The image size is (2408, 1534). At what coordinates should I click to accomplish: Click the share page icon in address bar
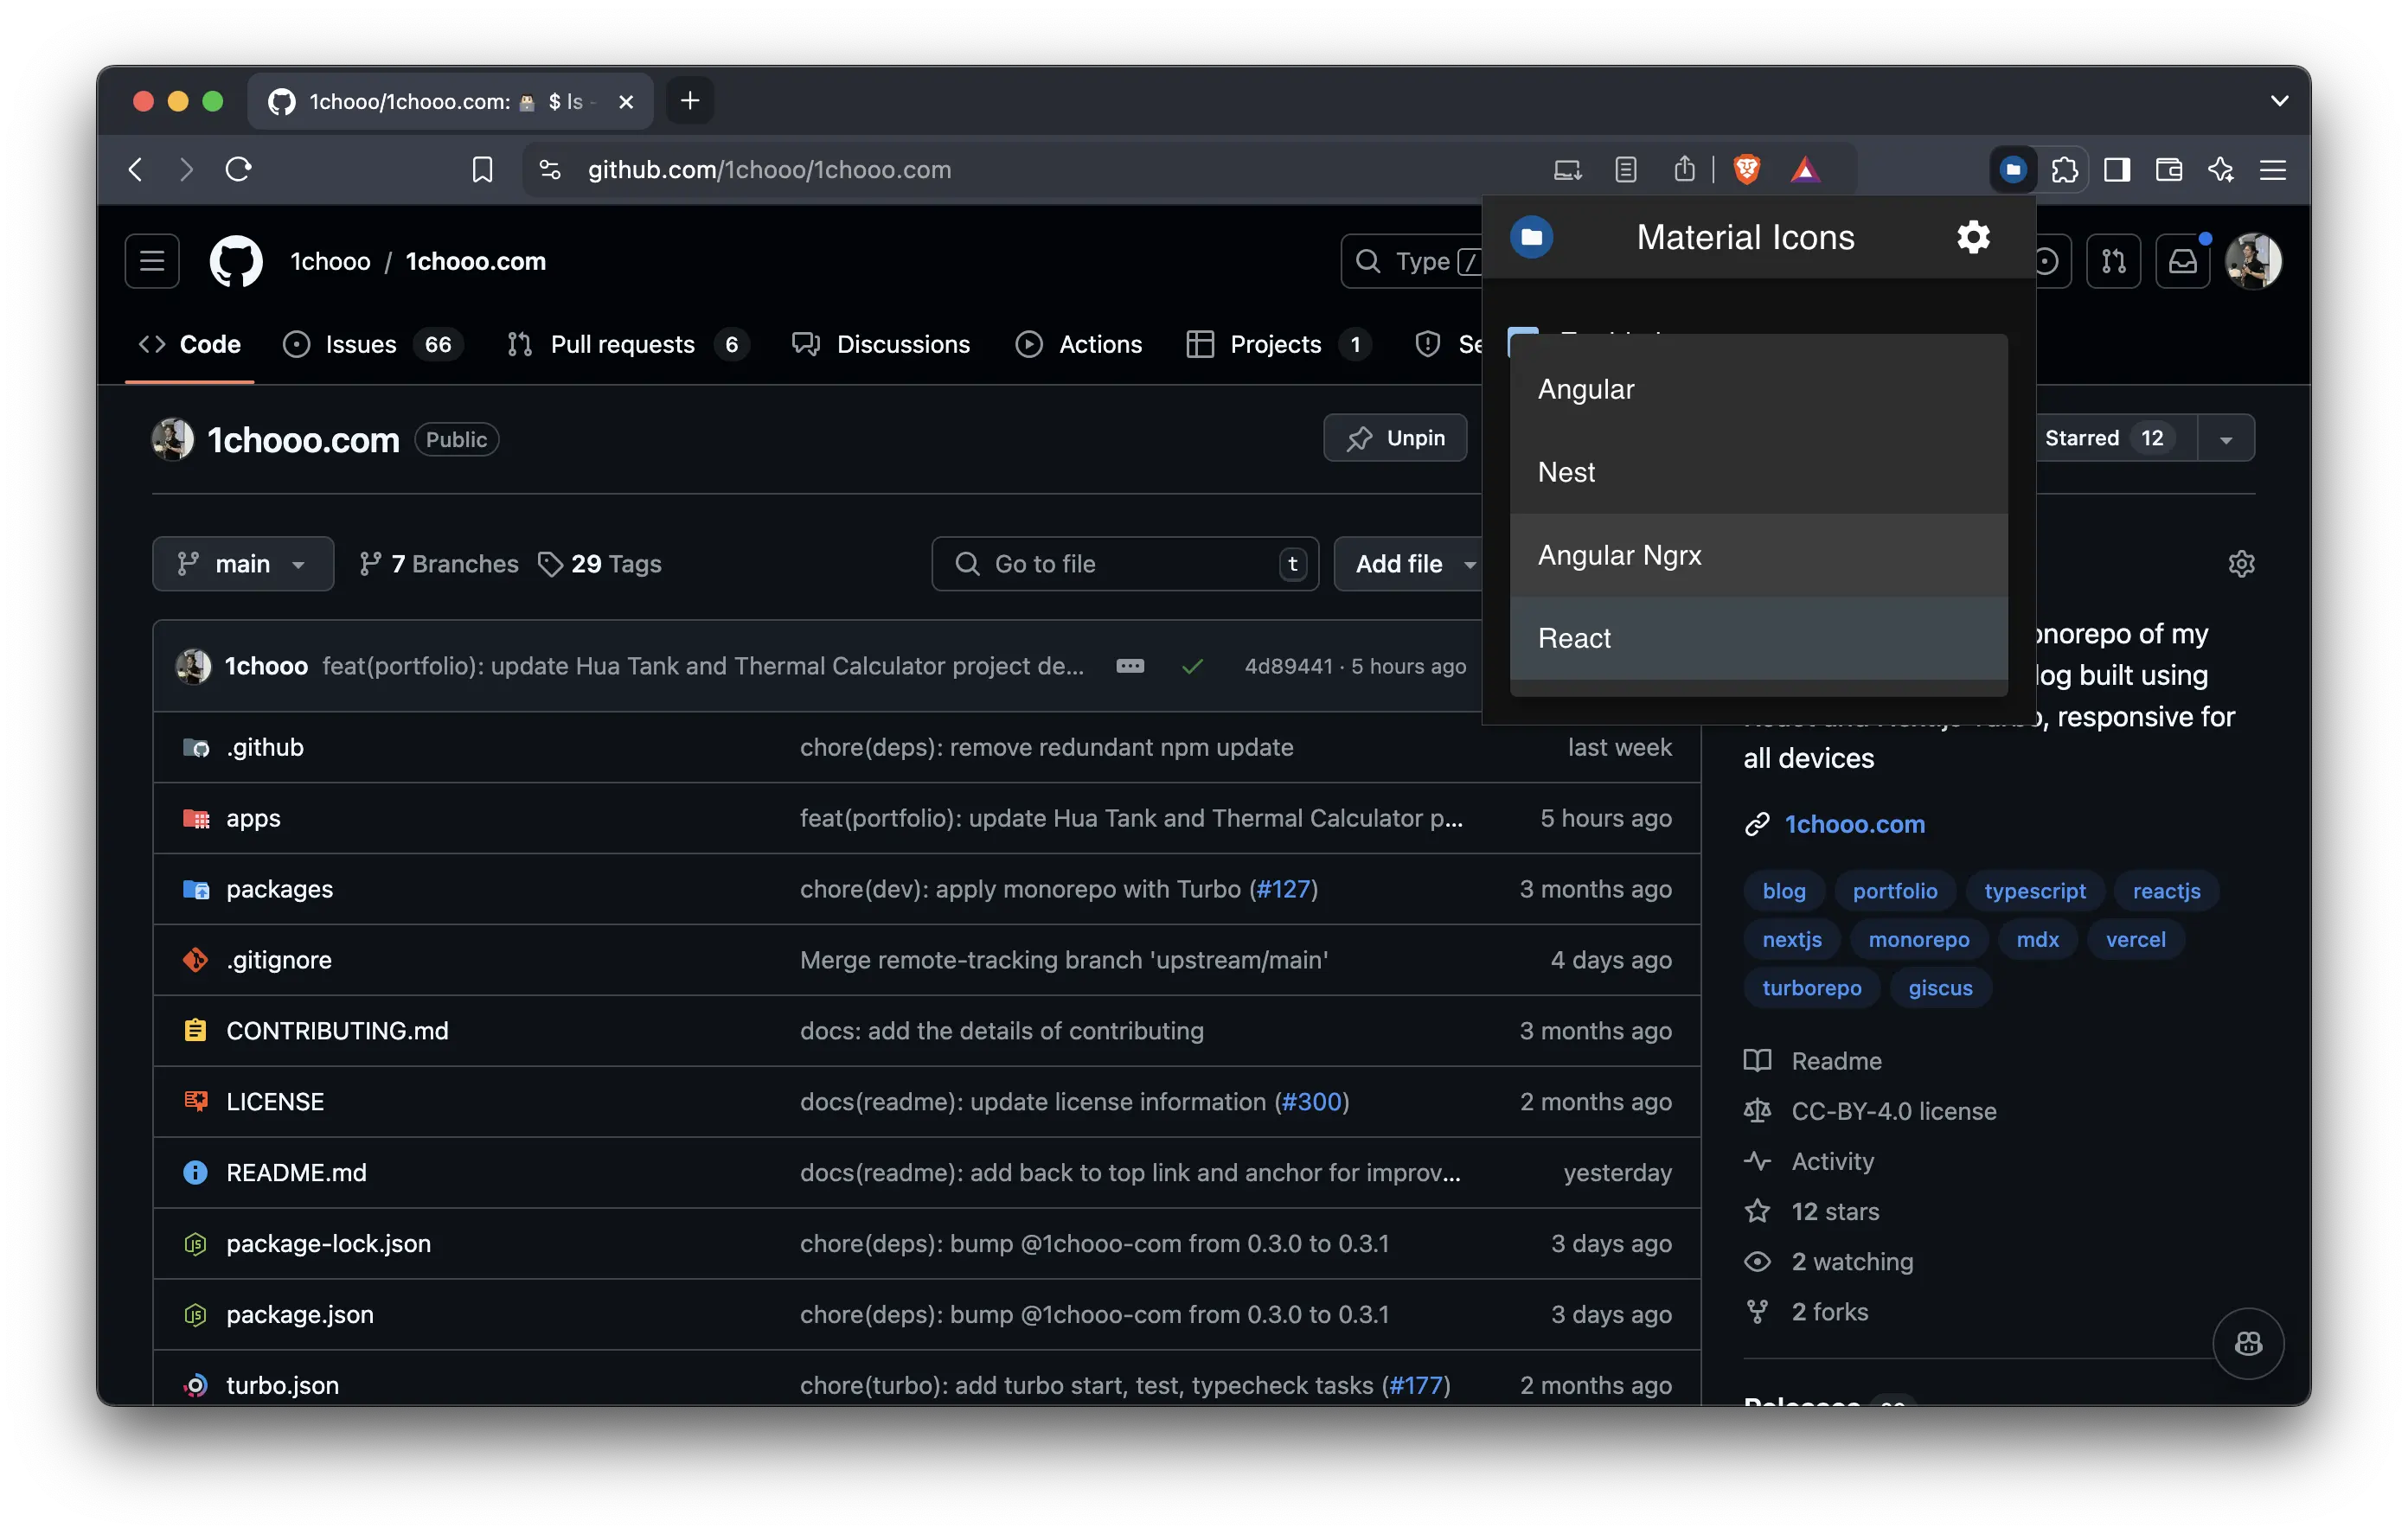tap(1684, 169)
